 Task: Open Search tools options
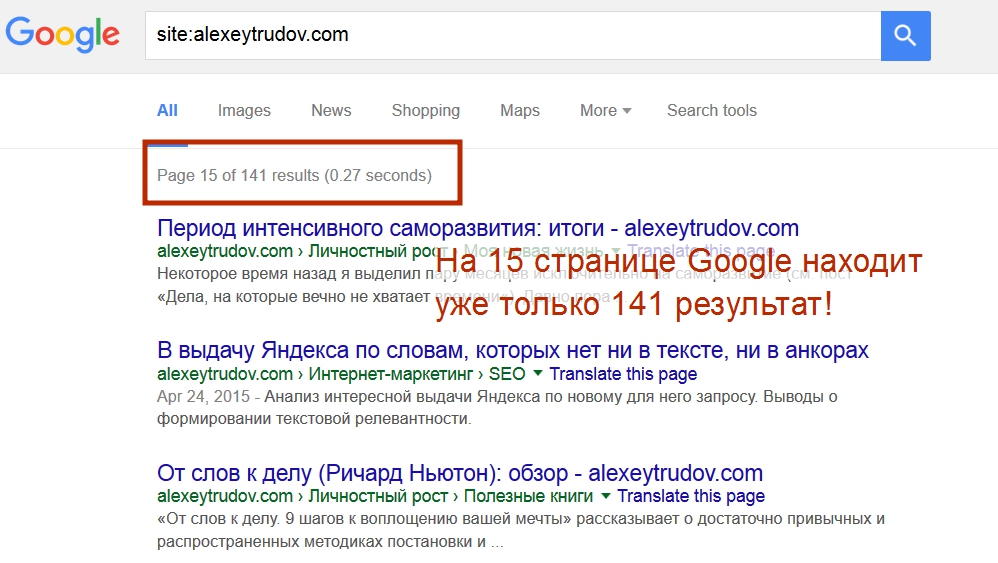click(x=711, y=111)
